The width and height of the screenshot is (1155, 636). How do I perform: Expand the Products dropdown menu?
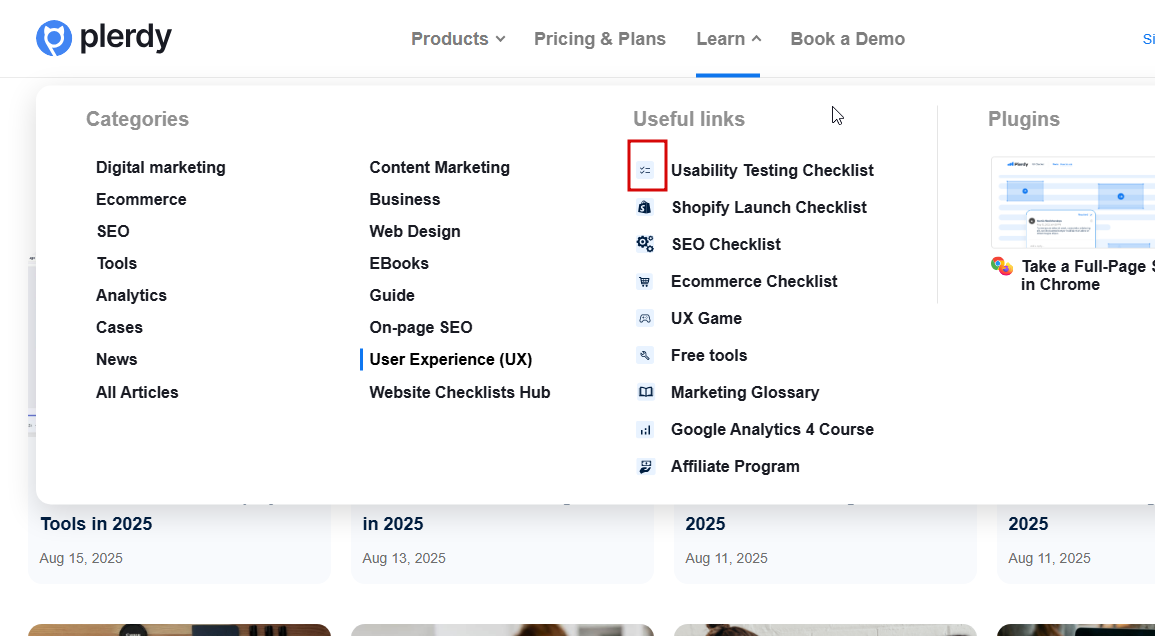coord(458,38)
